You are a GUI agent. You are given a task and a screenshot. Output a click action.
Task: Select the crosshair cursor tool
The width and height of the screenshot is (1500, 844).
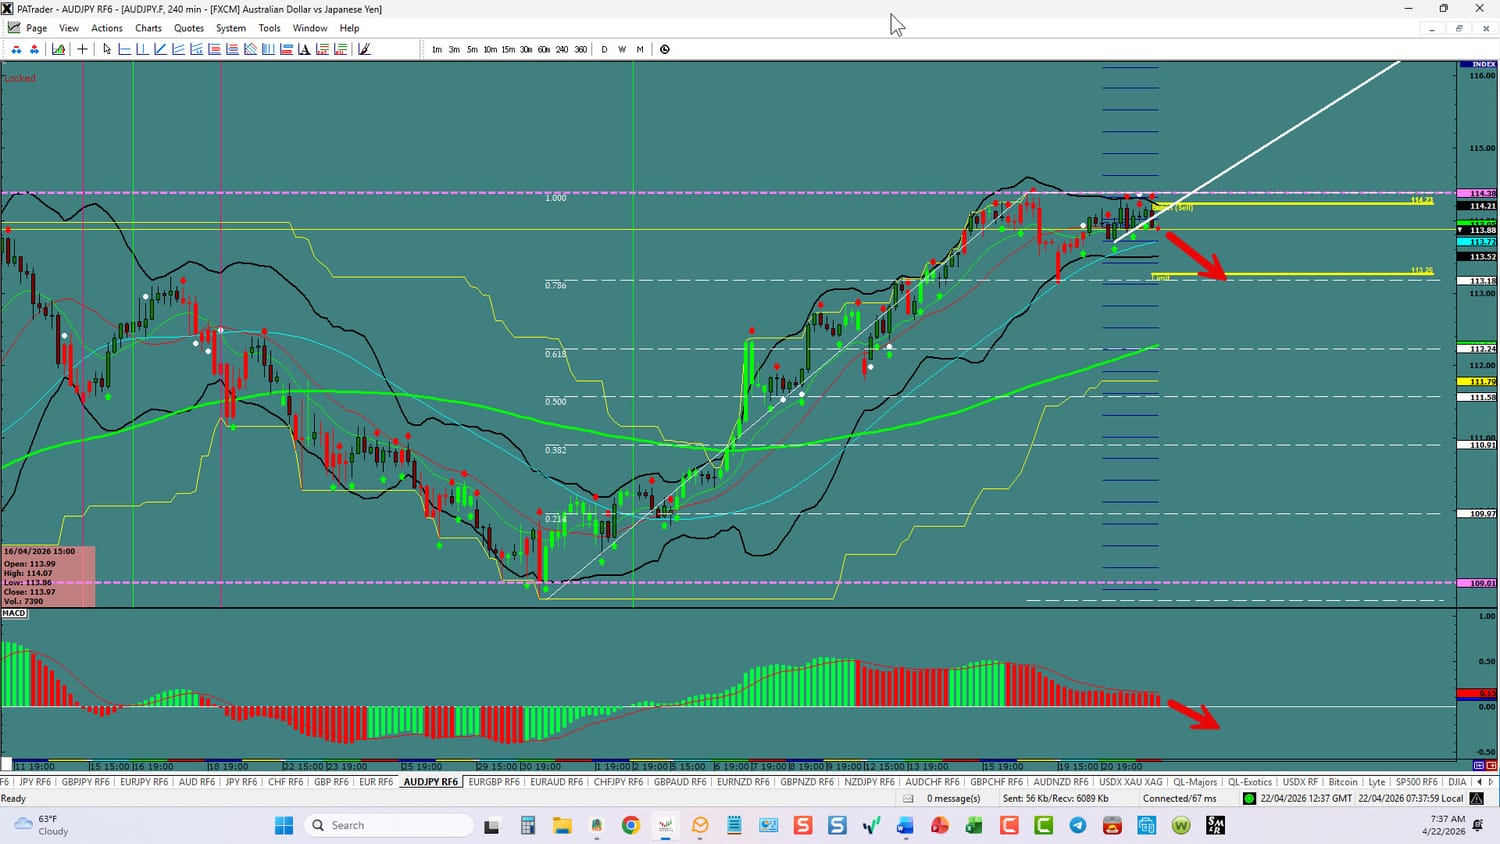82,49
